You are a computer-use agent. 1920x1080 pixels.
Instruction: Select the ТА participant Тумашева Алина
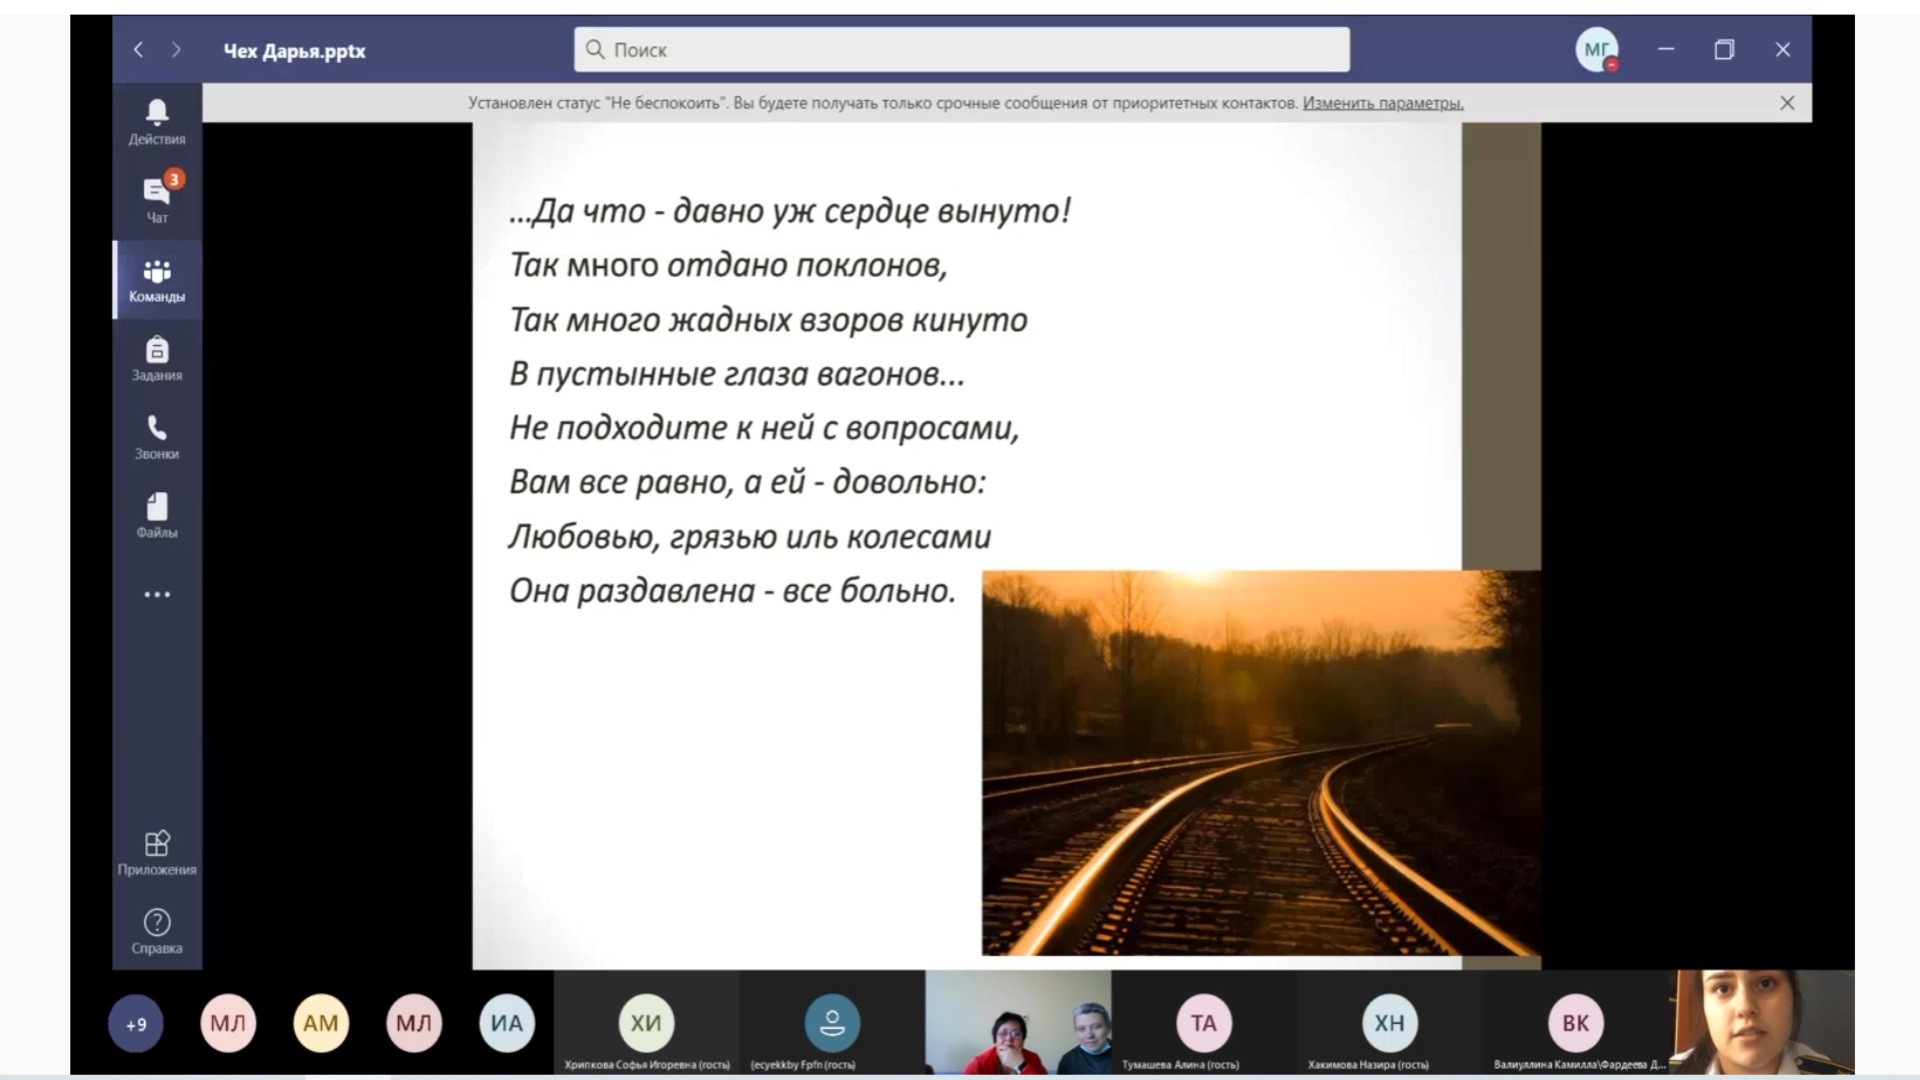(x=1203, y=1024)
